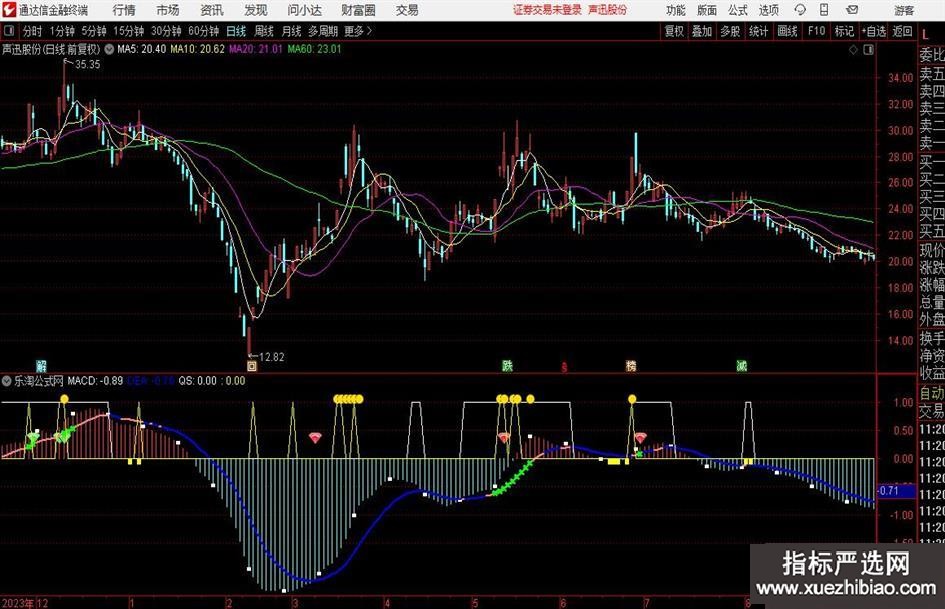
Task: Toggle the 60分钟 period view
Action: 204,31
